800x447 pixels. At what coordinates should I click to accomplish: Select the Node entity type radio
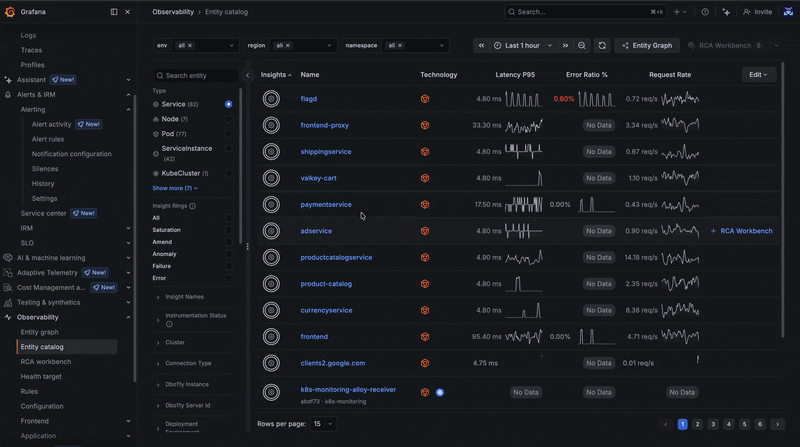pyautogui.click(x=229, y=119)
